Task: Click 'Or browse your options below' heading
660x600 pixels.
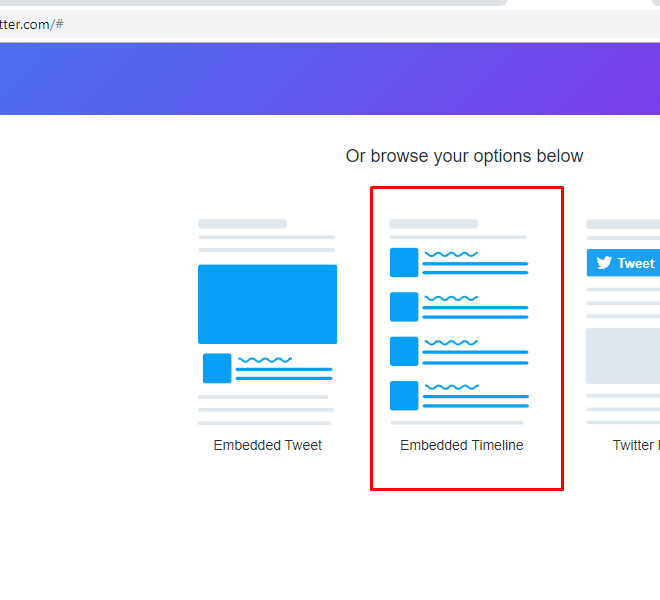Action: click(x=464, y=156)
